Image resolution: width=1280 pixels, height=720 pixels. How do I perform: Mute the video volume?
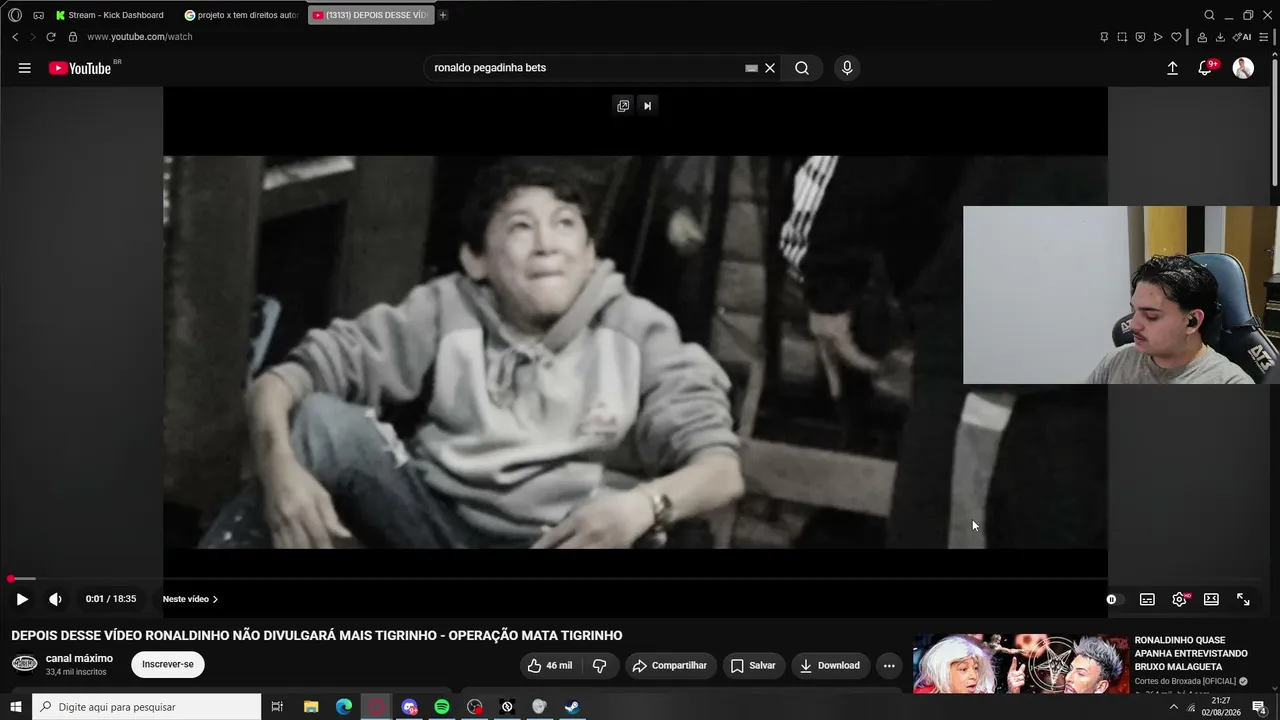55,599
